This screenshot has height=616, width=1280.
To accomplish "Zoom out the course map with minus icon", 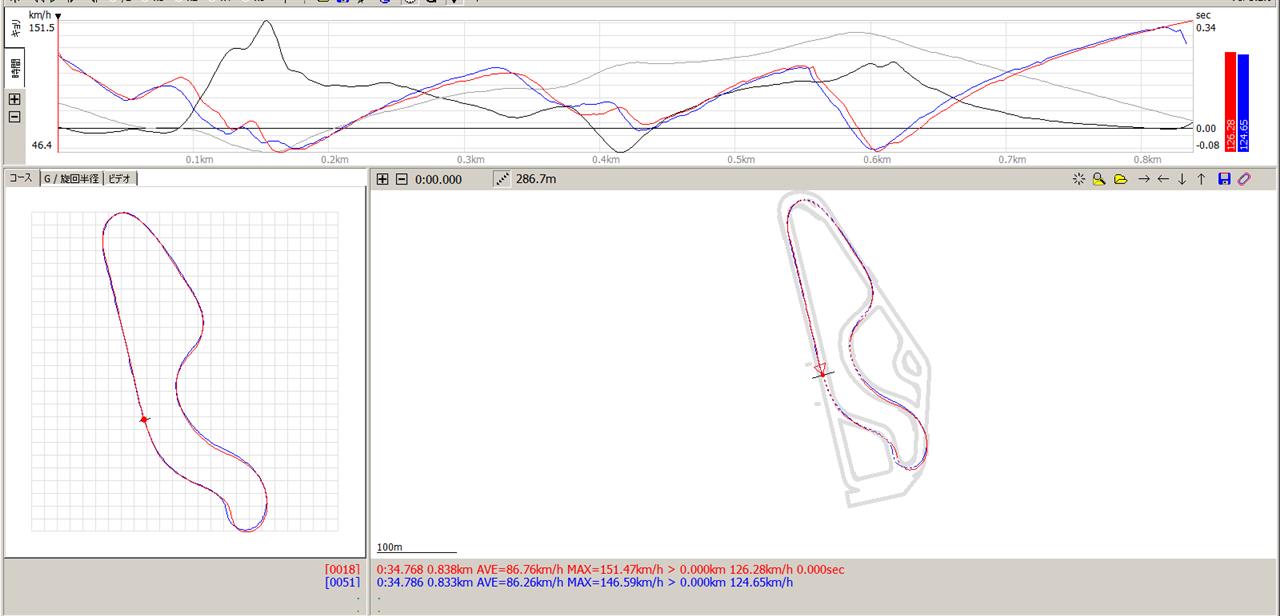I will tap(402, 179).
